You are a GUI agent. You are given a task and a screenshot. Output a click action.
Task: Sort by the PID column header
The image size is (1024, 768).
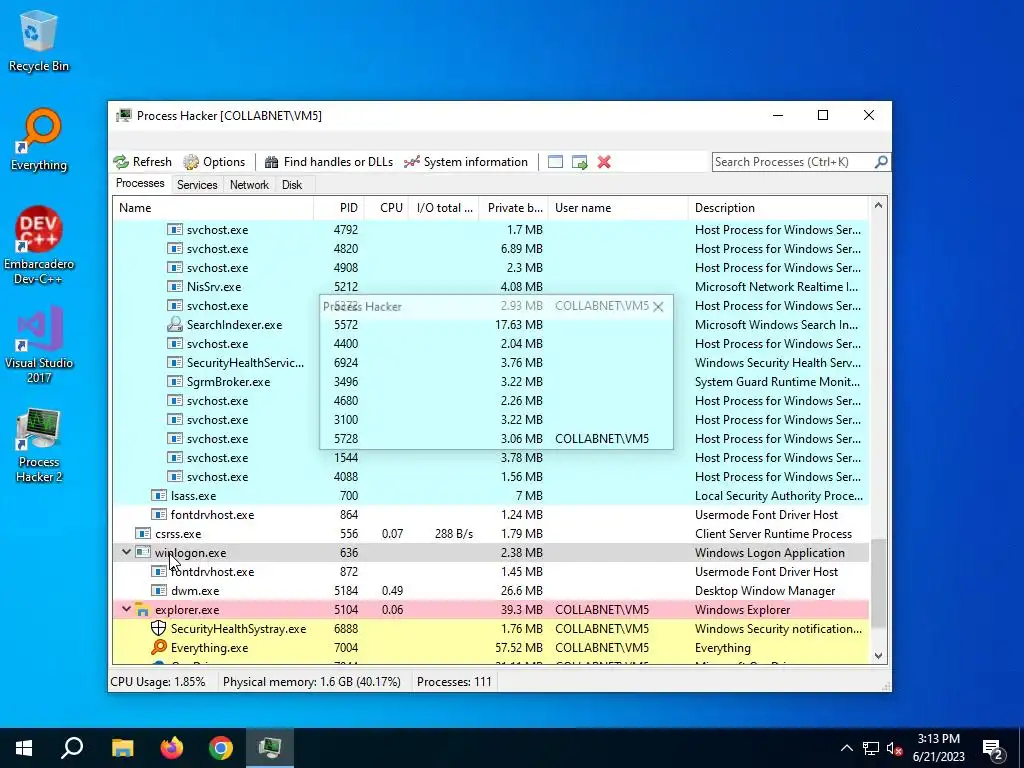coord(339,208)
